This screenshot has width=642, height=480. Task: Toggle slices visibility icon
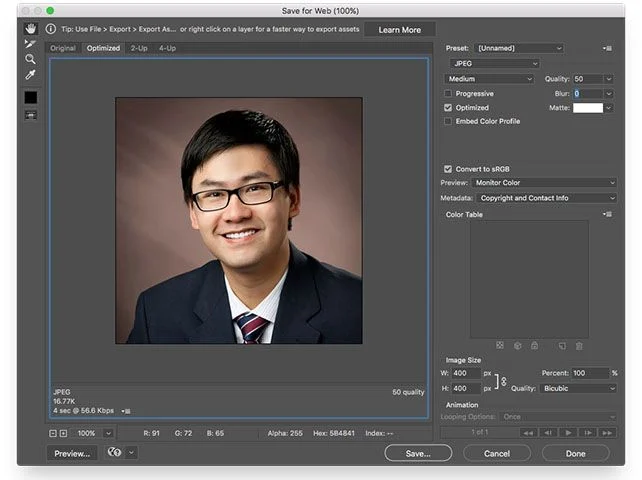[30, 115]
